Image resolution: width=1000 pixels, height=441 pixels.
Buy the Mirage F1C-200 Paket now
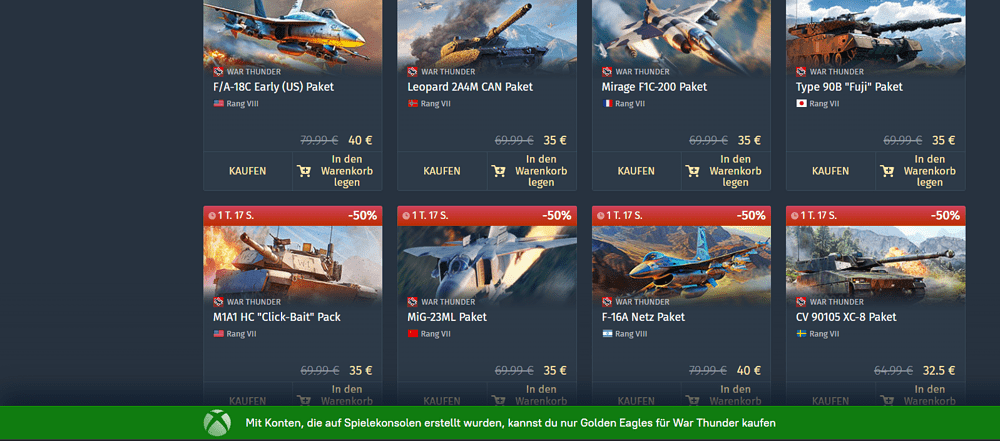click(636, 171)
